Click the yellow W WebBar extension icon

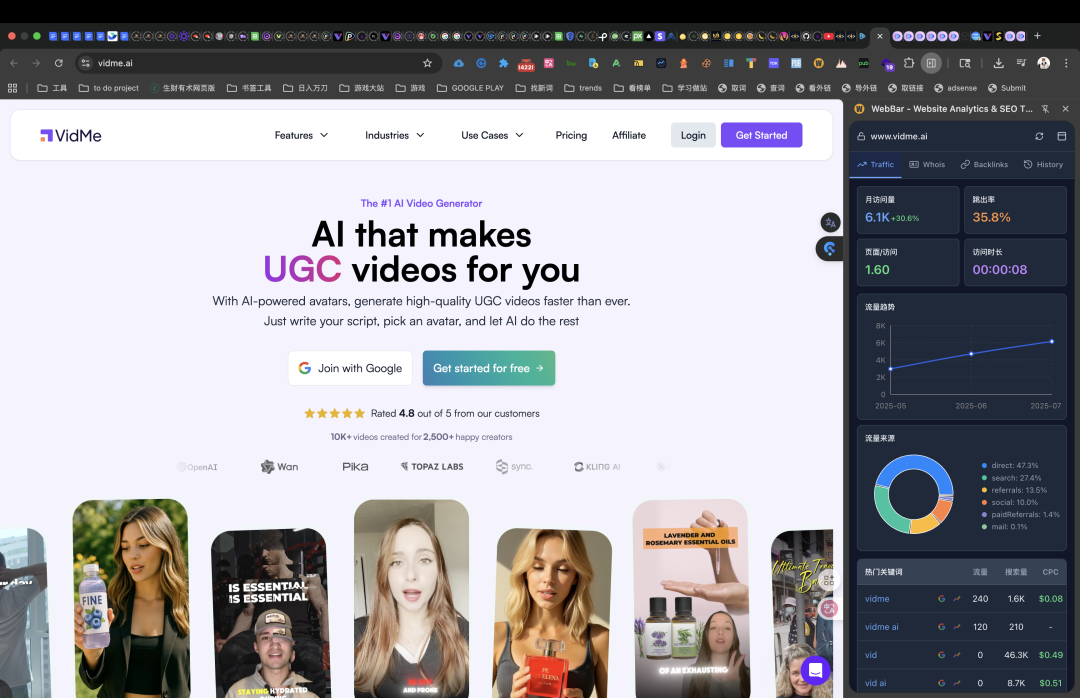[819, 63]
